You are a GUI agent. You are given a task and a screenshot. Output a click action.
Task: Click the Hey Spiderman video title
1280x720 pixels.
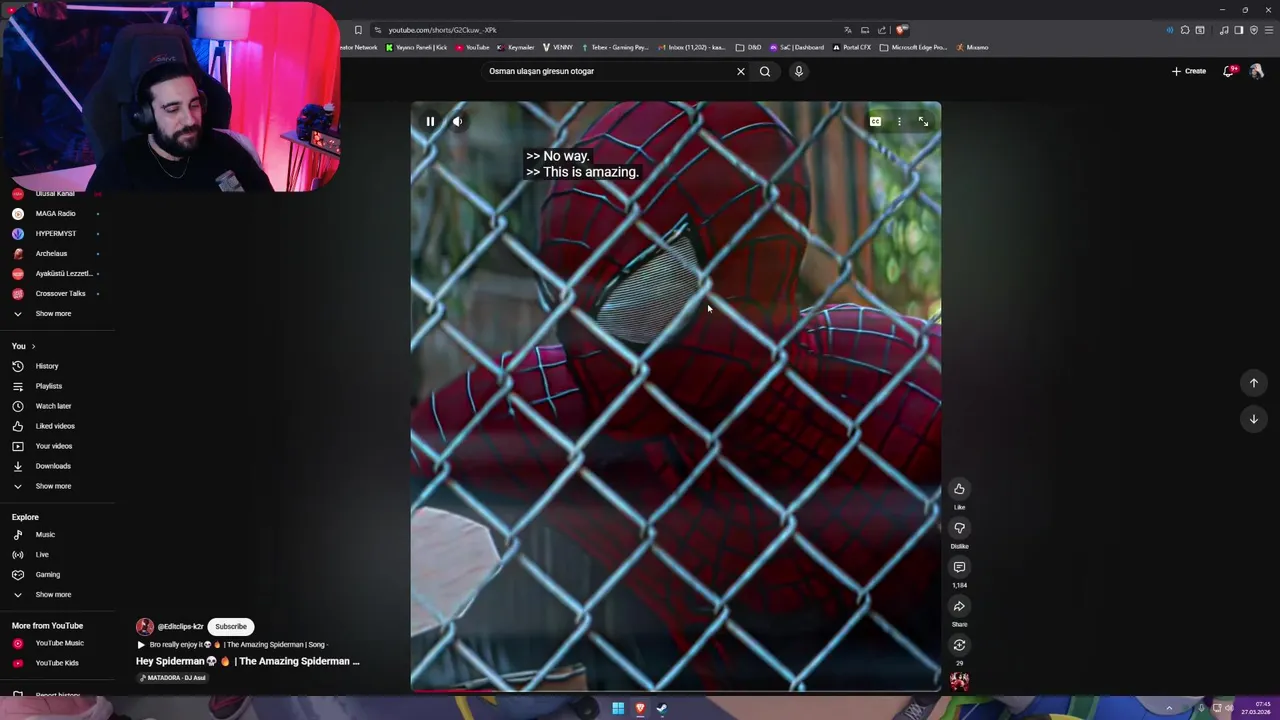(247, 661)
